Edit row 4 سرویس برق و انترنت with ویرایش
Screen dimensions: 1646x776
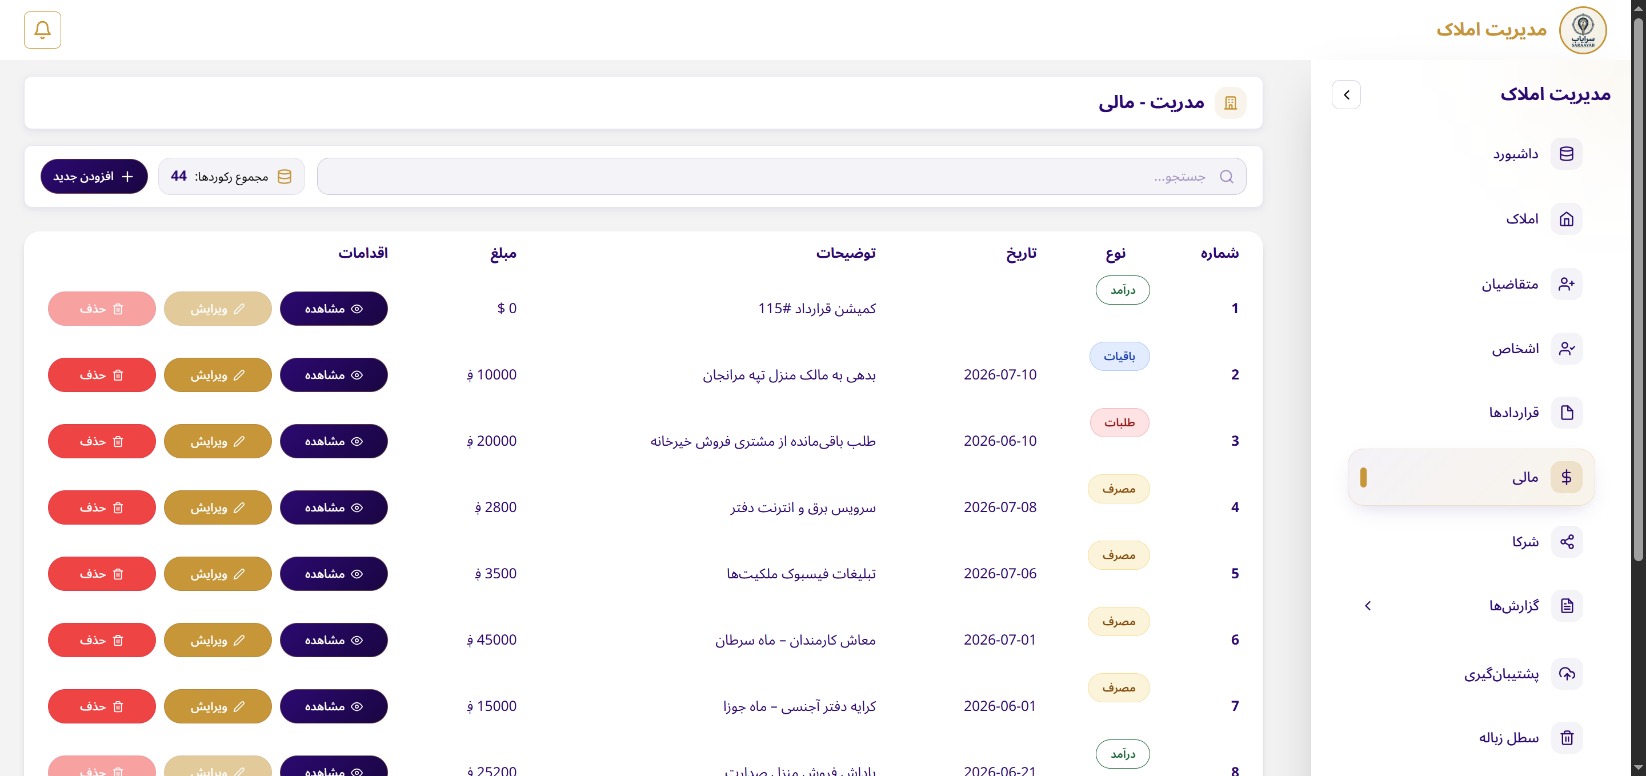point(218,508)
